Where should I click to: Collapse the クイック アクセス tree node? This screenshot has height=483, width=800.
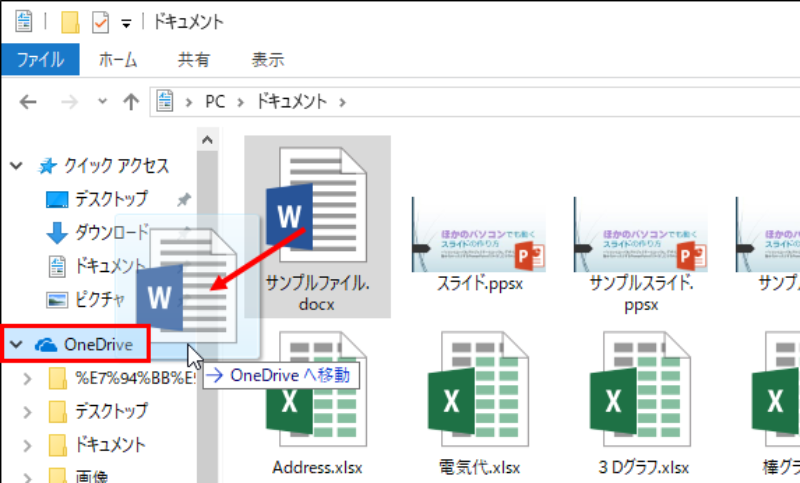[x=16, y=166]
